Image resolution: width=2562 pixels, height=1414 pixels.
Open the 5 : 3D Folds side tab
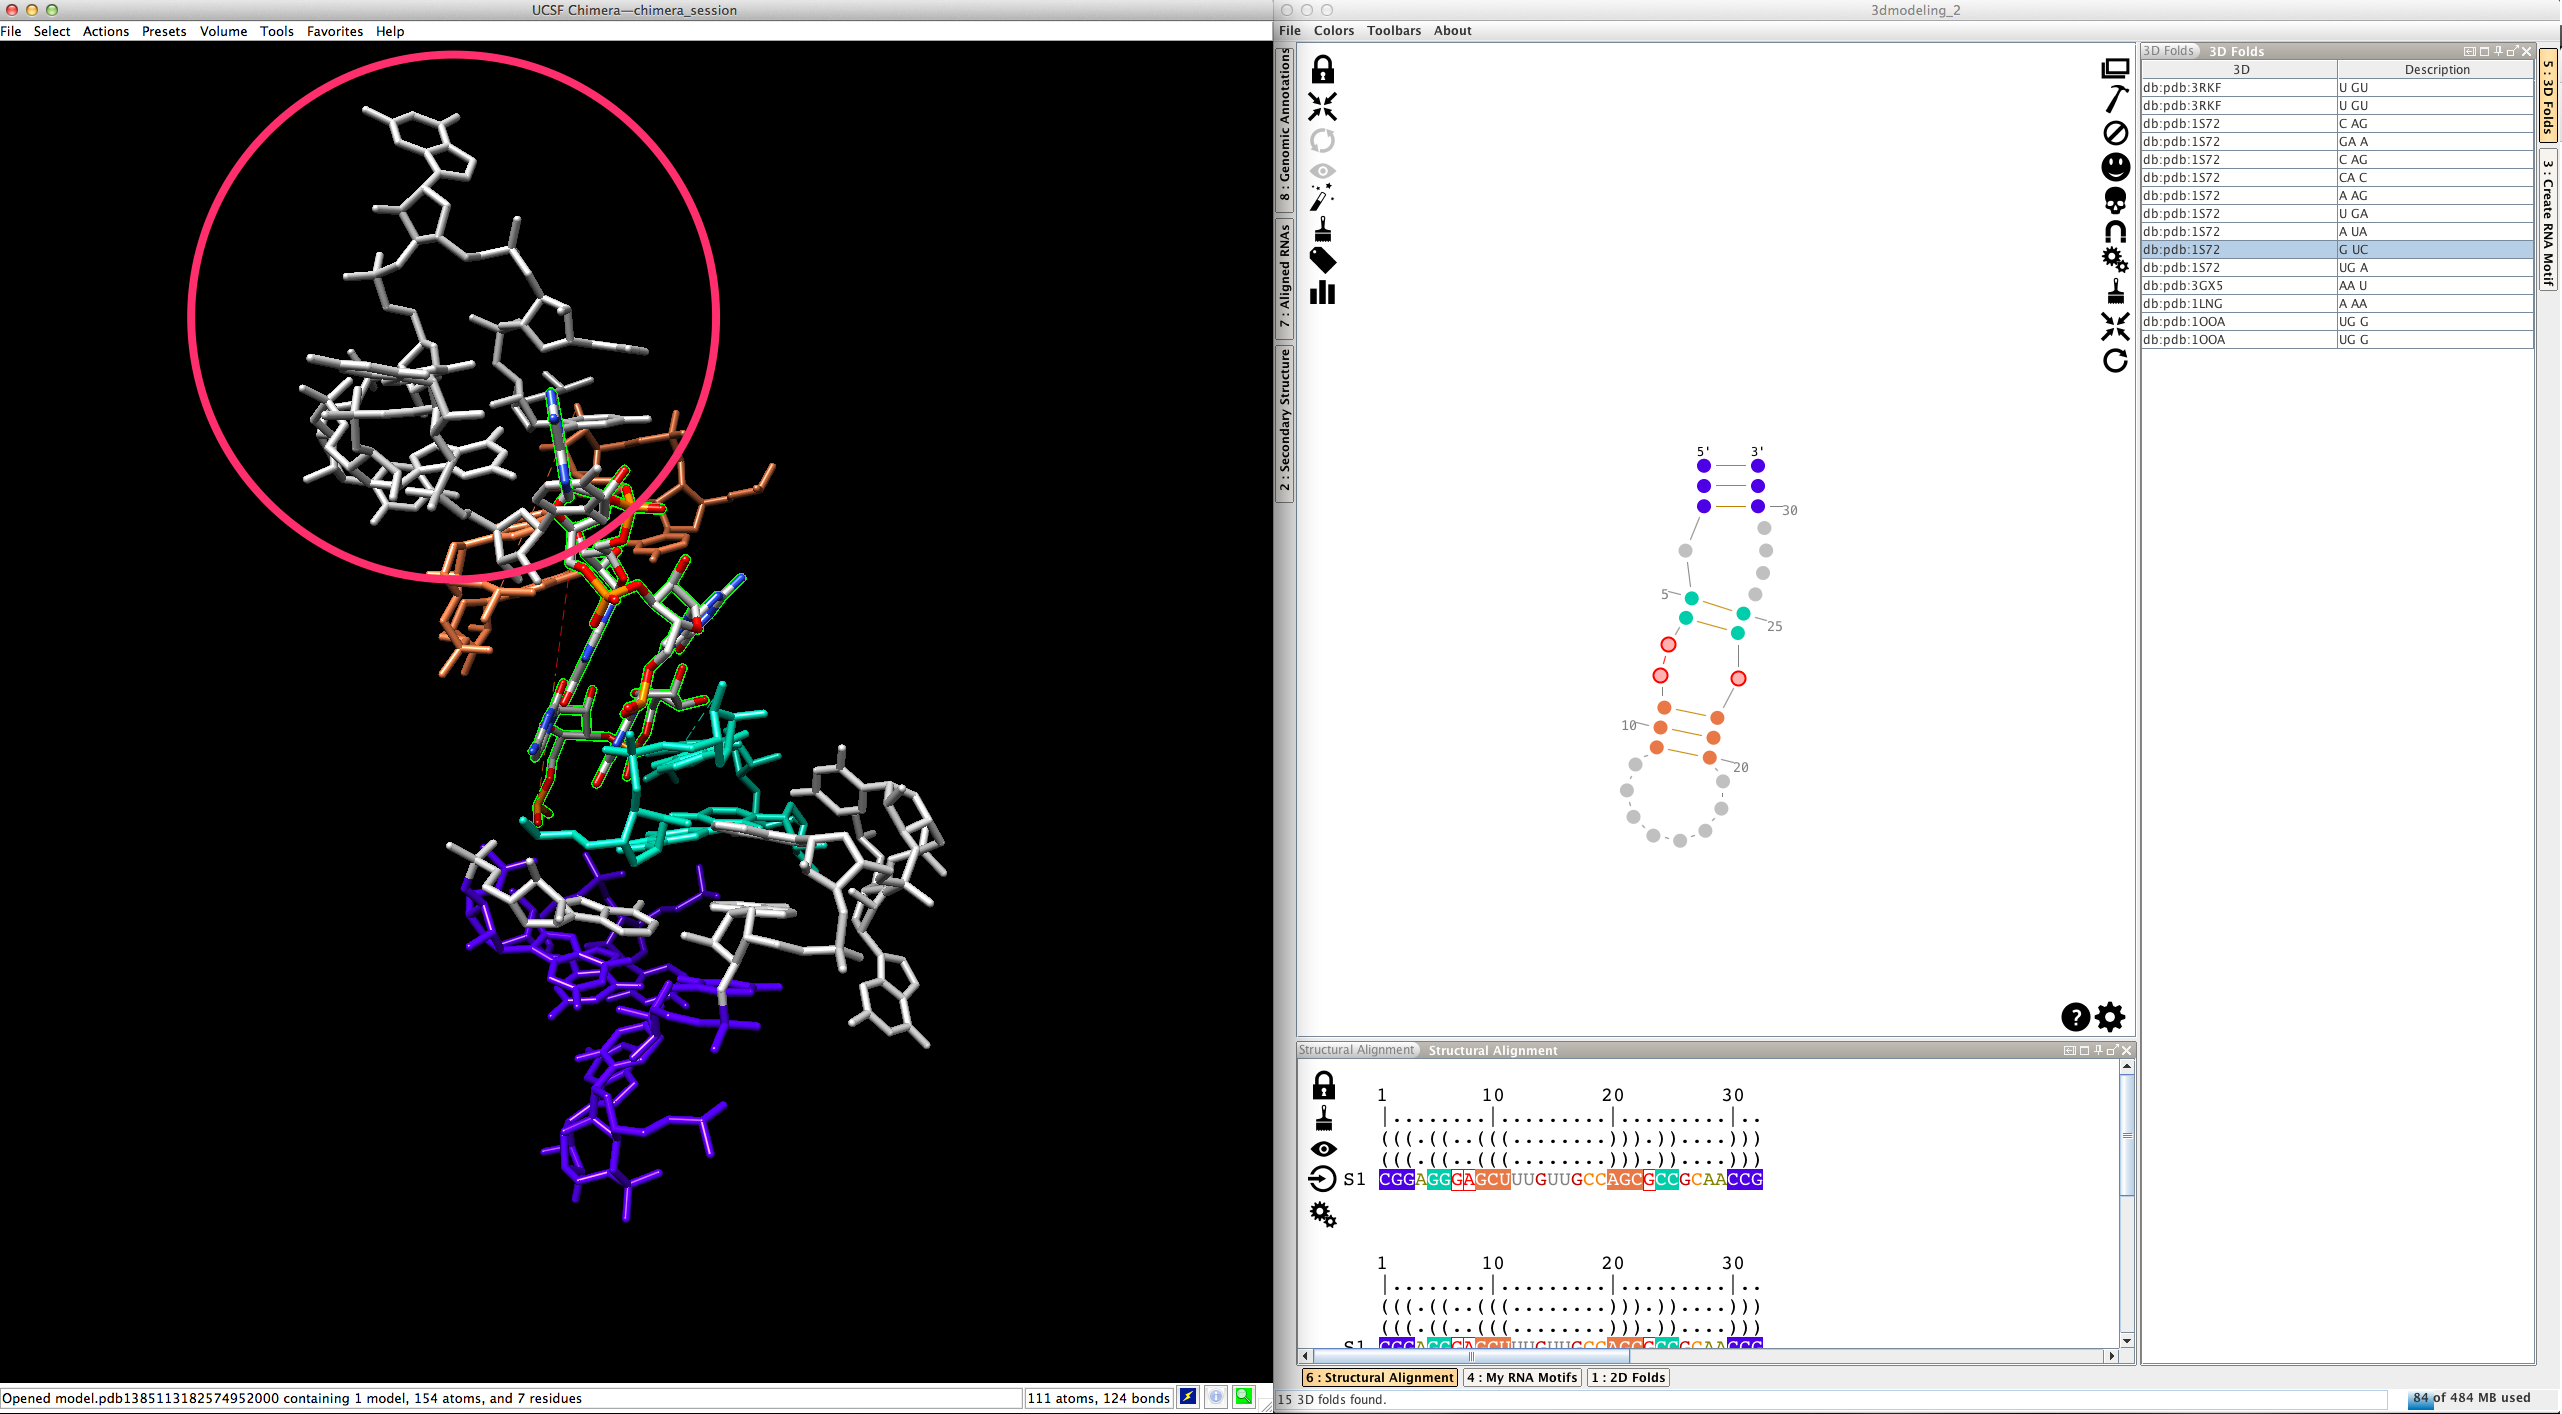(2549, 97)
